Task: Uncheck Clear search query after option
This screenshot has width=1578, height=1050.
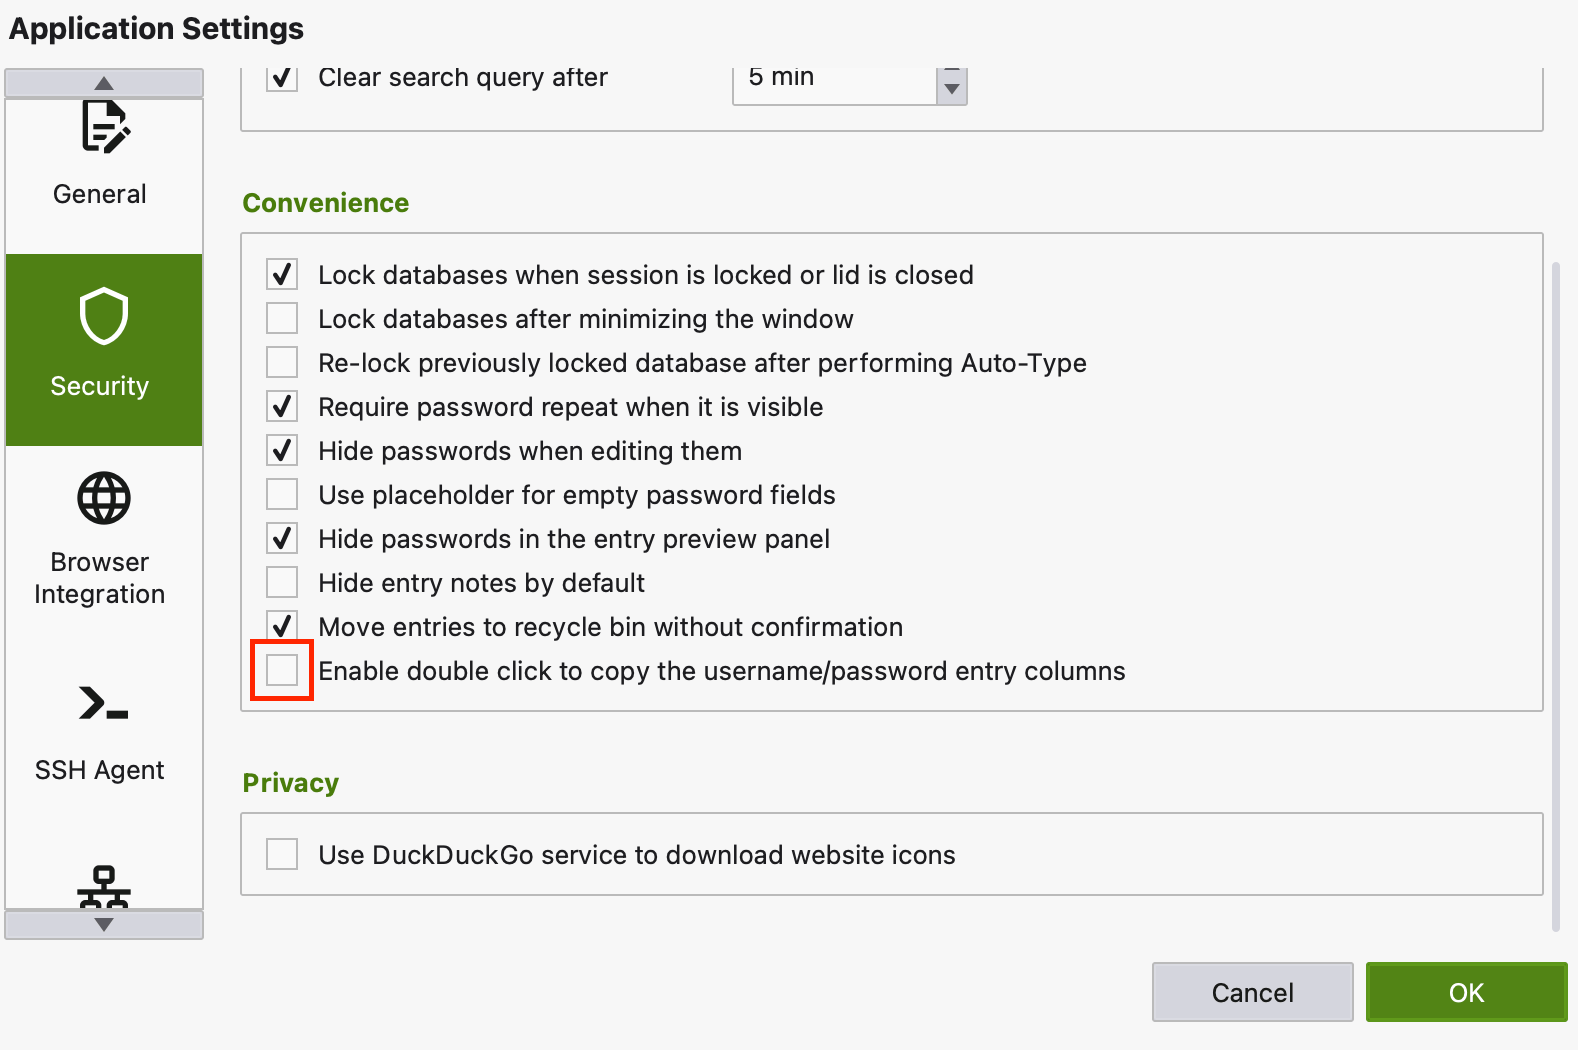Action: pyautogui.click(x=282, y=78)
